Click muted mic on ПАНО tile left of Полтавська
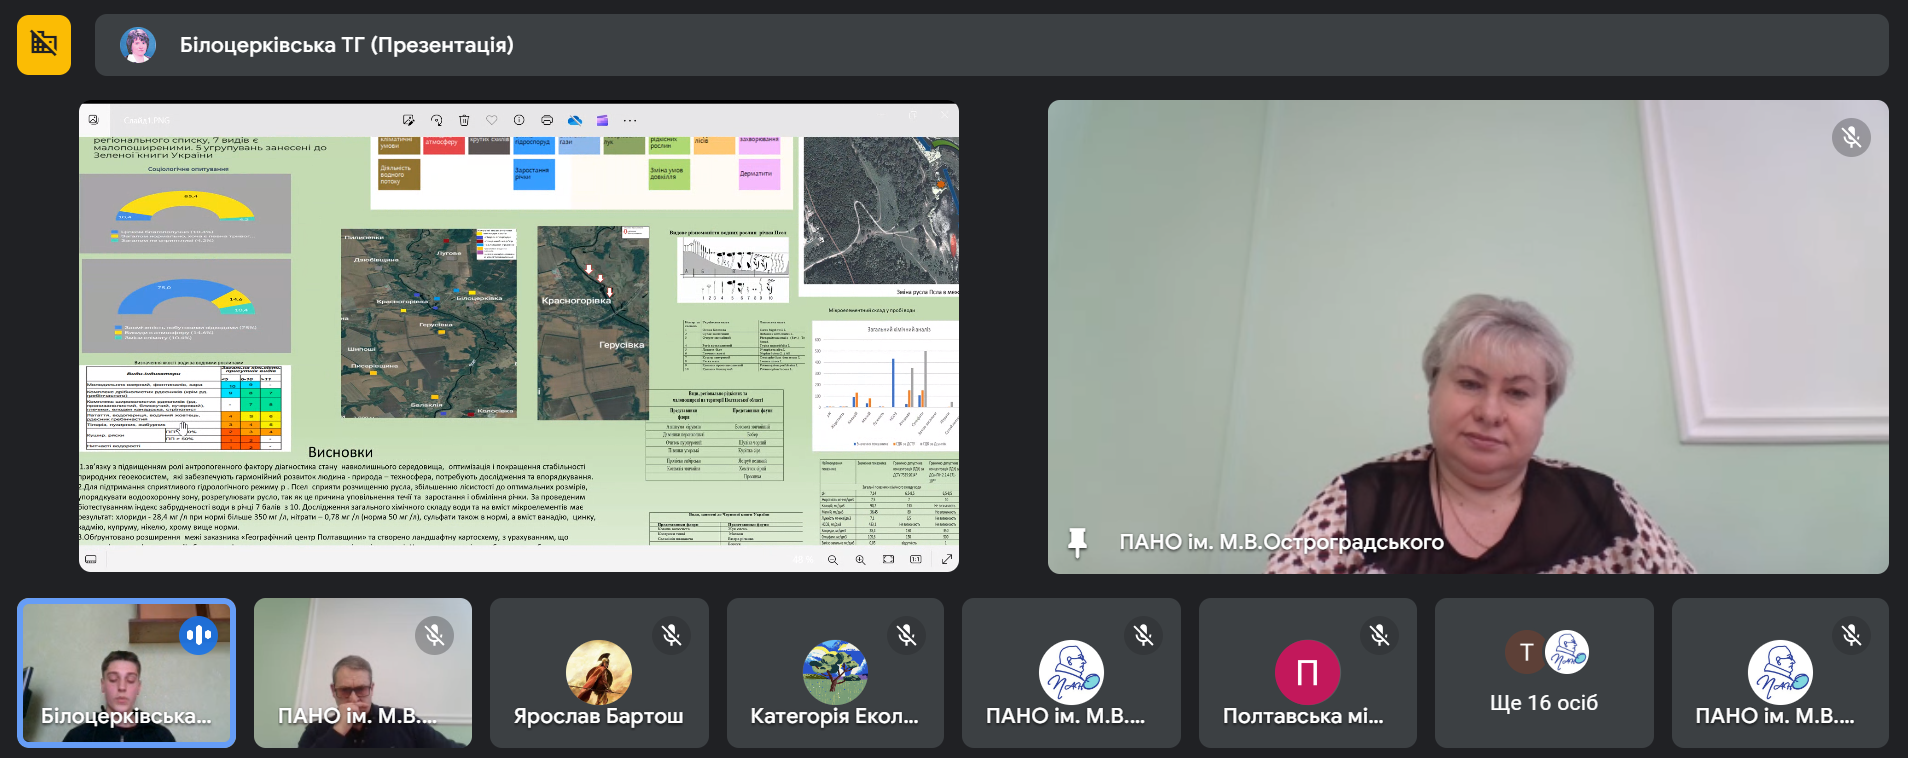This screenshot has height=758, width=1908. point(1143,635)
